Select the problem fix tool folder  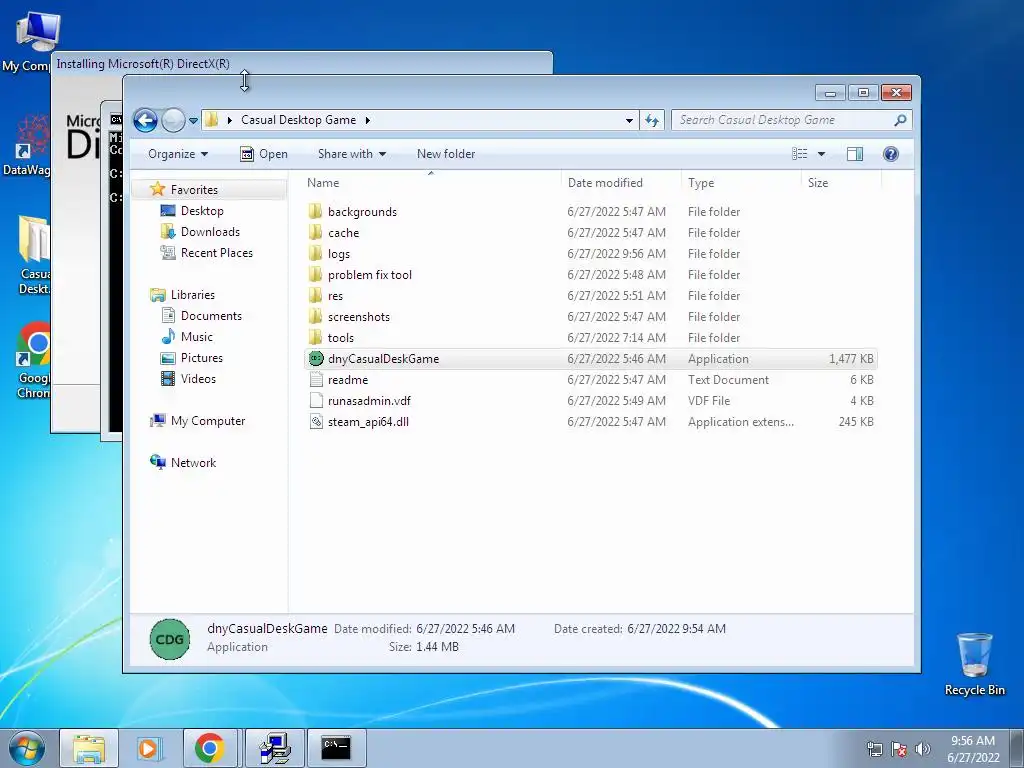pos(370,275)
